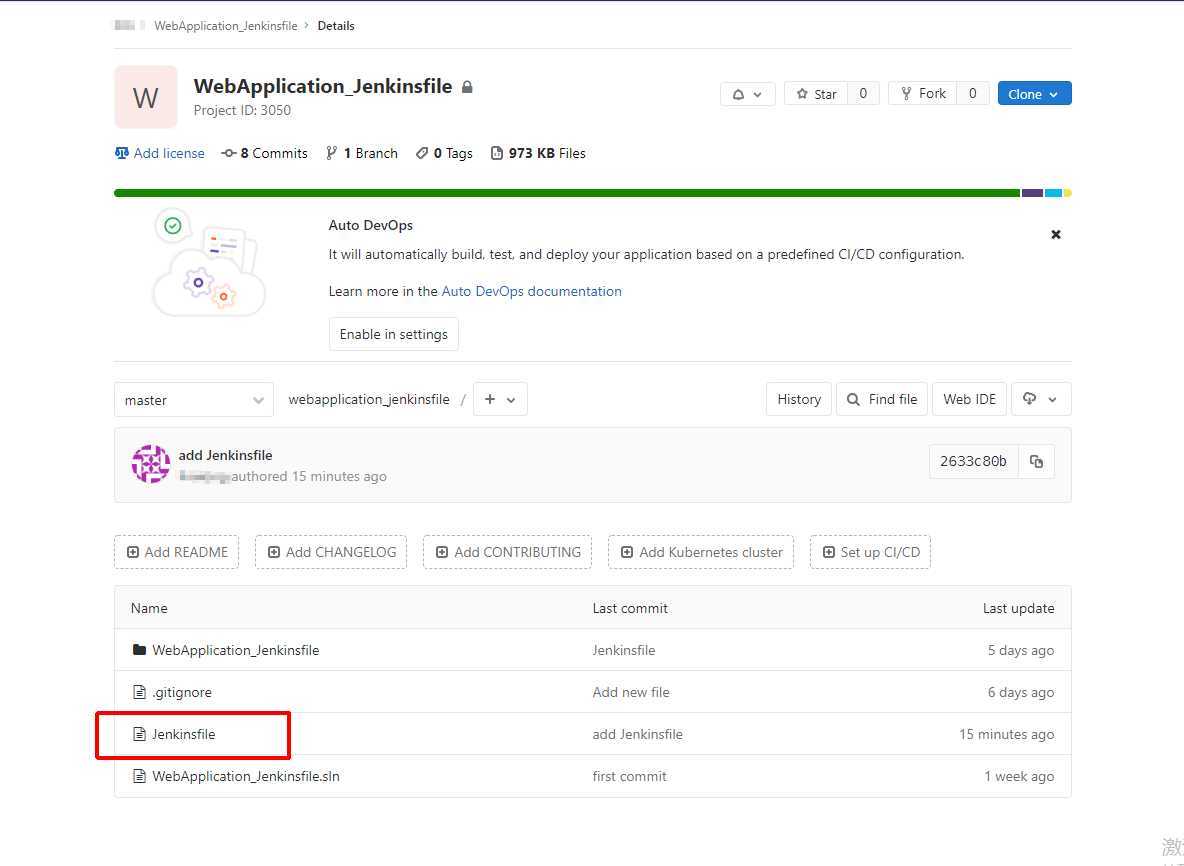The image size is (1184, 866).
Task: Click the star count of 0
Action: point(863,94)
